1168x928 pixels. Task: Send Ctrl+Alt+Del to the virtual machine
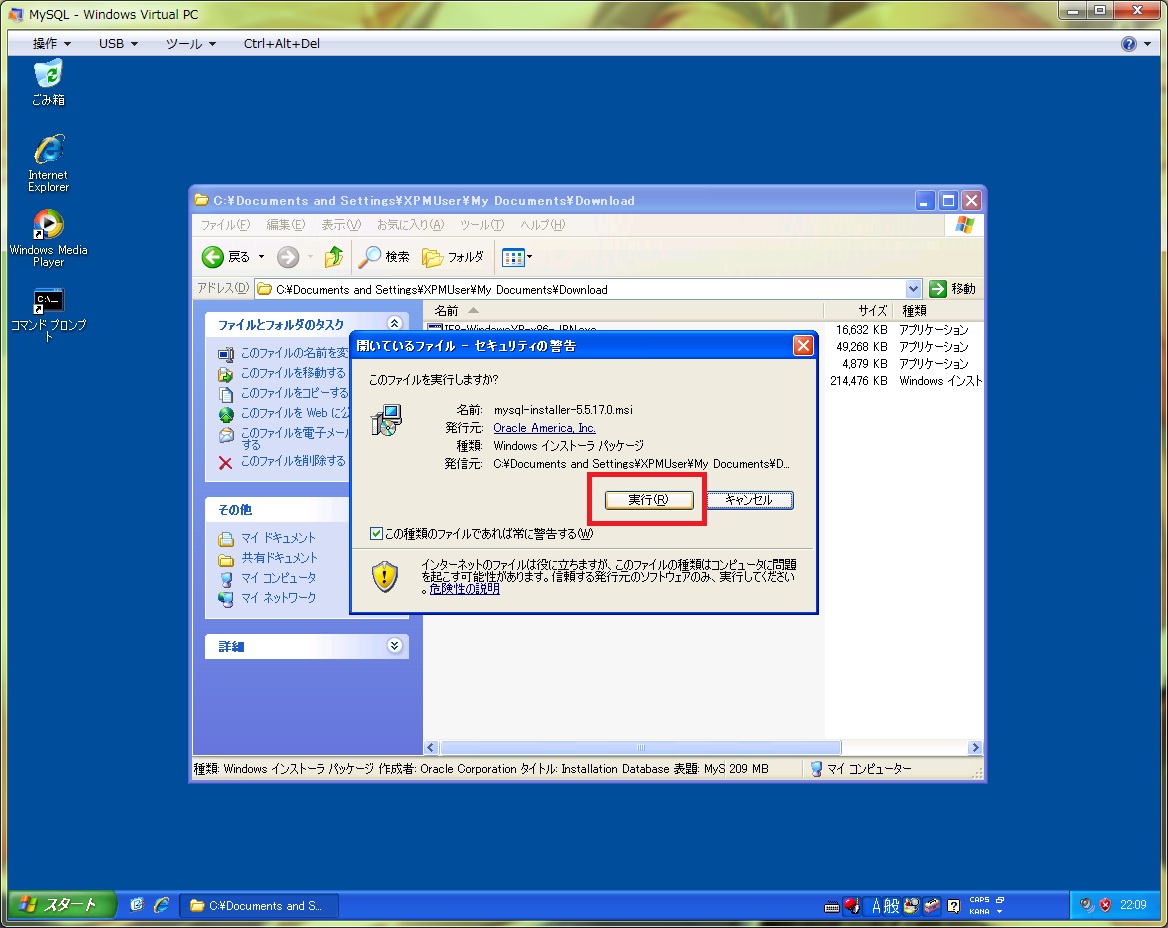[x=282, y=44]
